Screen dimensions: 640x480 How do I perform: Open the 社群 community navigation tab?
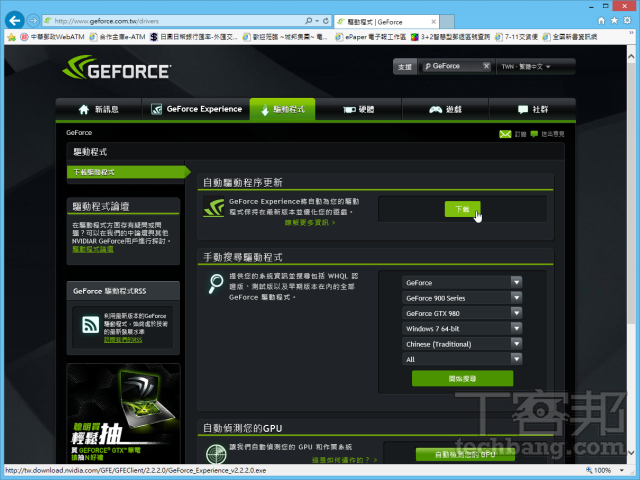click(x=532, y=109)
